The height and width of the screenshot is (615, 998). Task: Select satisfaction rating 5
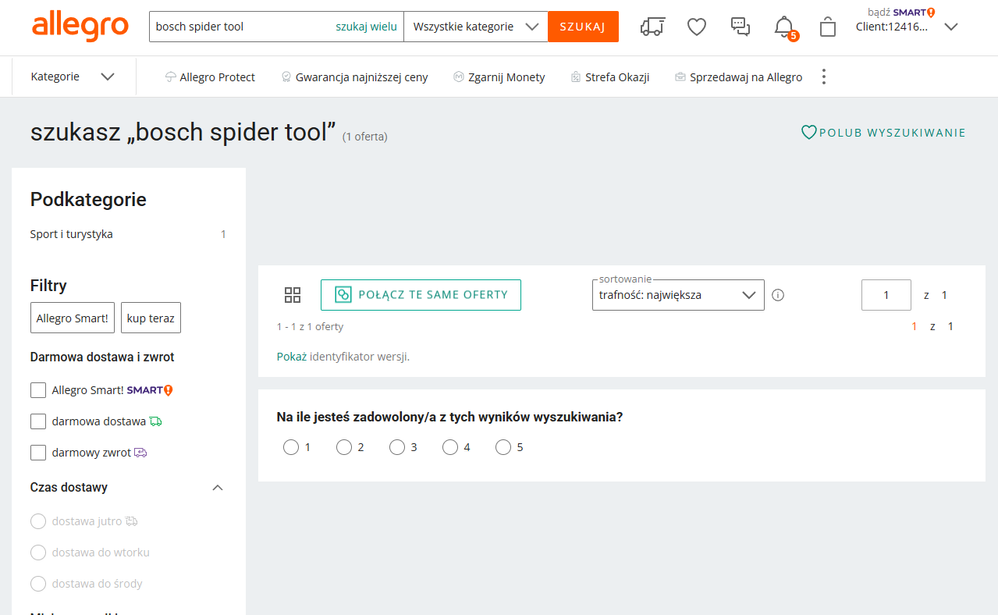coord(503,447)
